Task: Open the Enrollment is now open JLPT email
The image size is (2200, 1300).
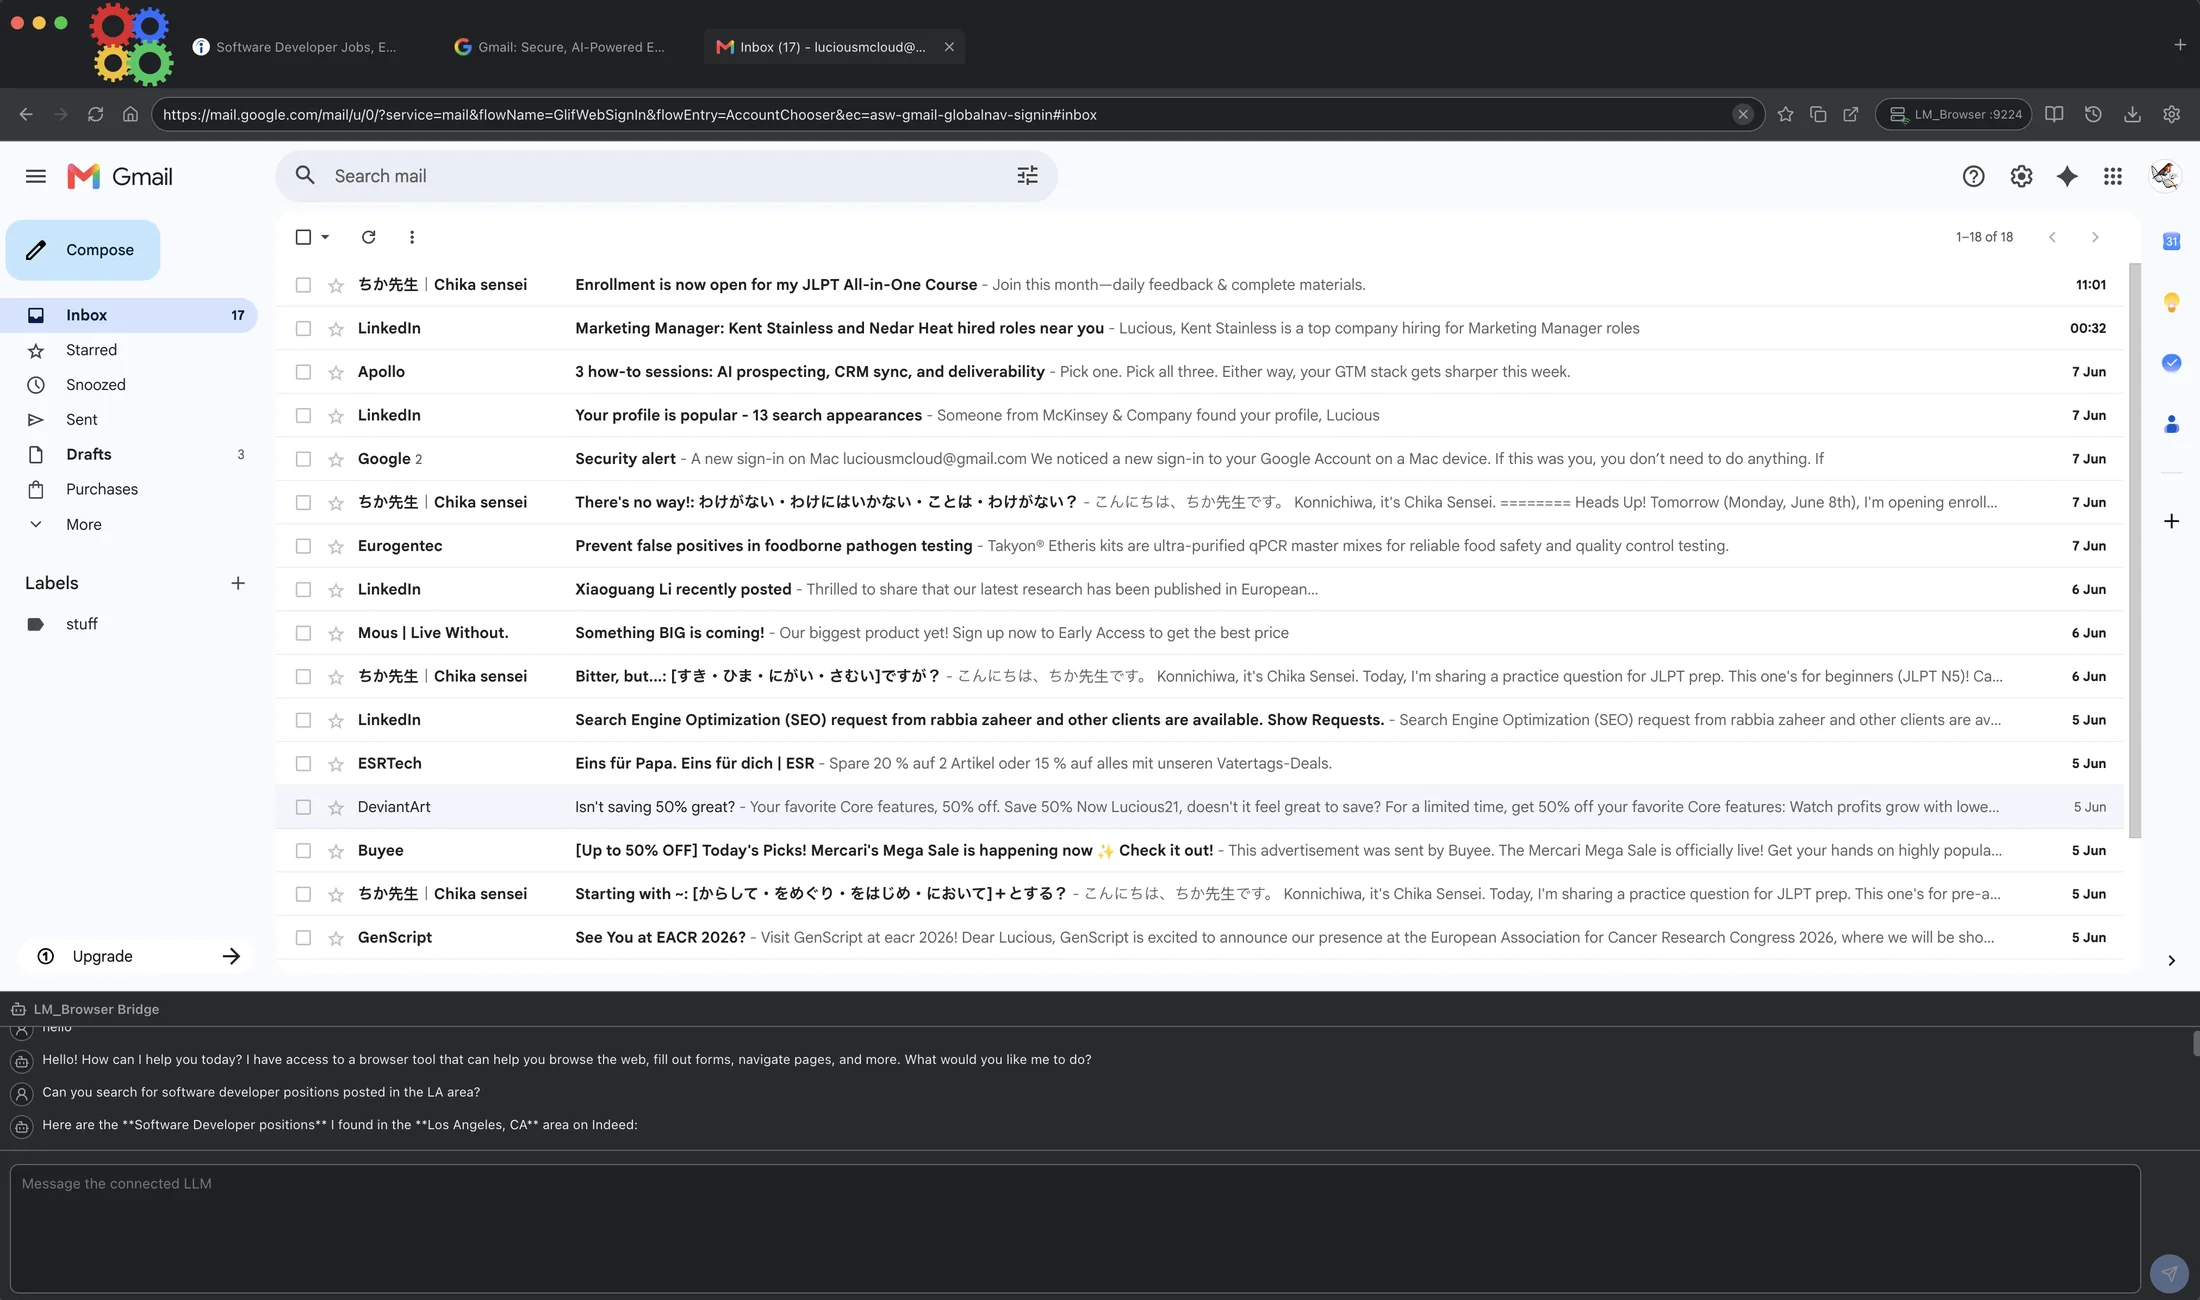Action: click(1200, 285)
